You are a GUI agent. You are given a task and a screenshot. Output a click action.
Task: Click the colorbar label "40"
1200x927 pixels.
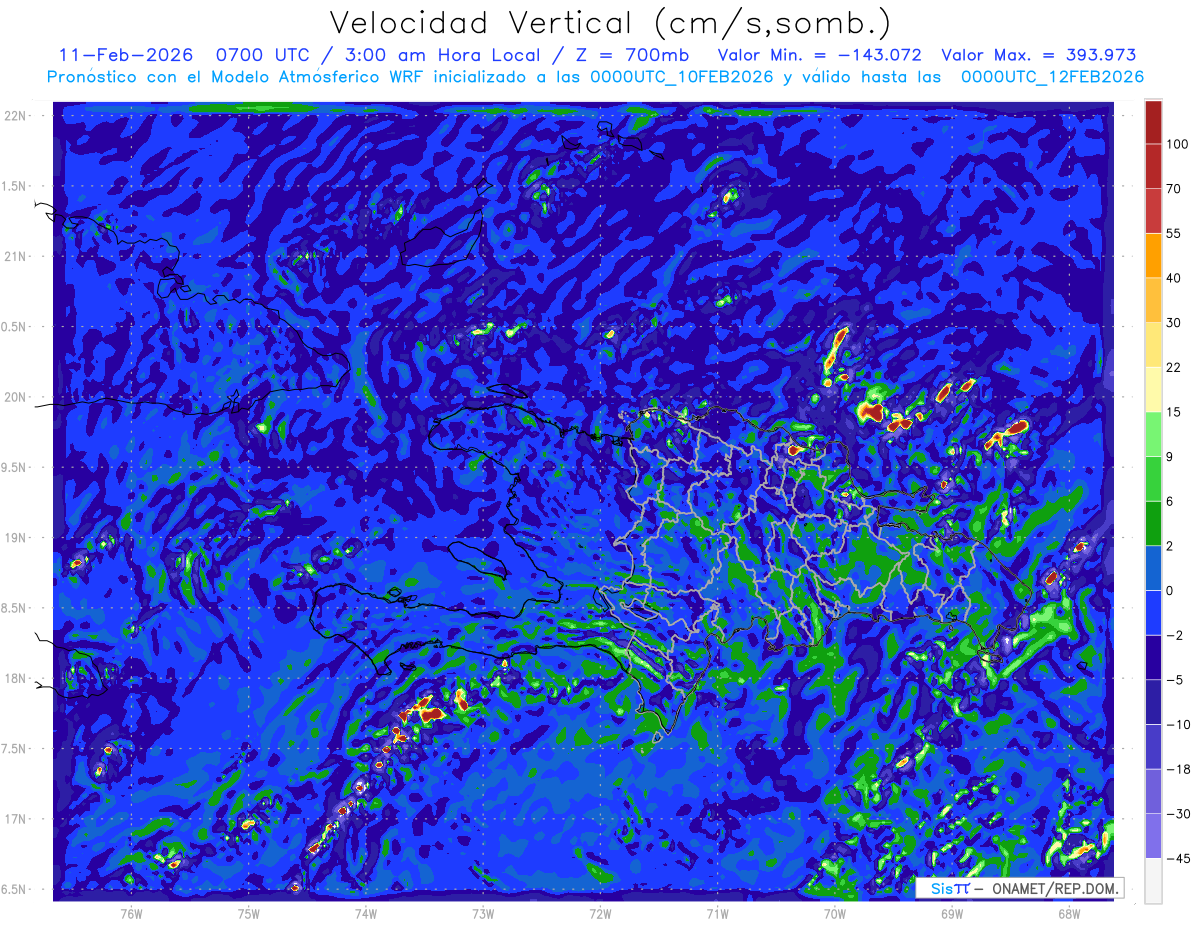(x=1173, y=278)
